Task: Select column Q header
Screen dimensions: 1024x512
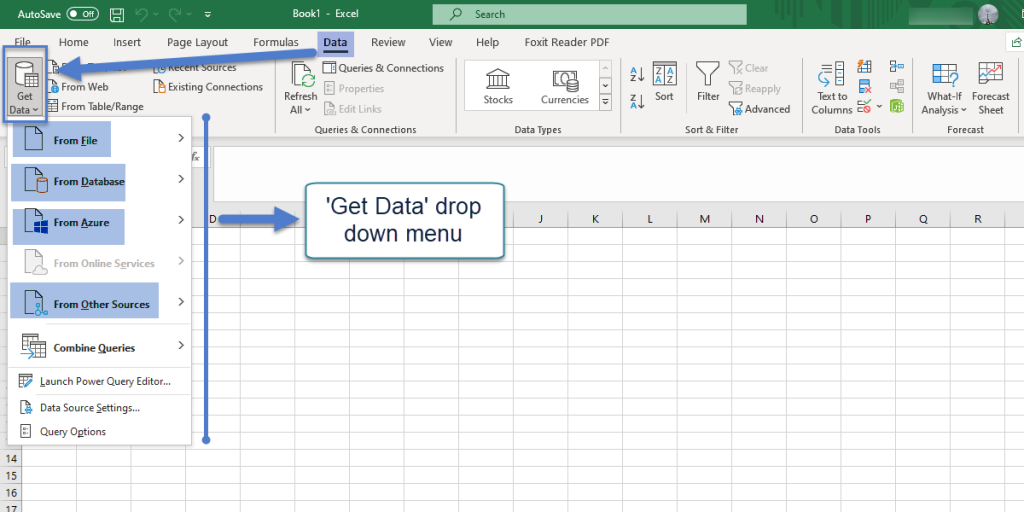Action: [x=923, y=219]
